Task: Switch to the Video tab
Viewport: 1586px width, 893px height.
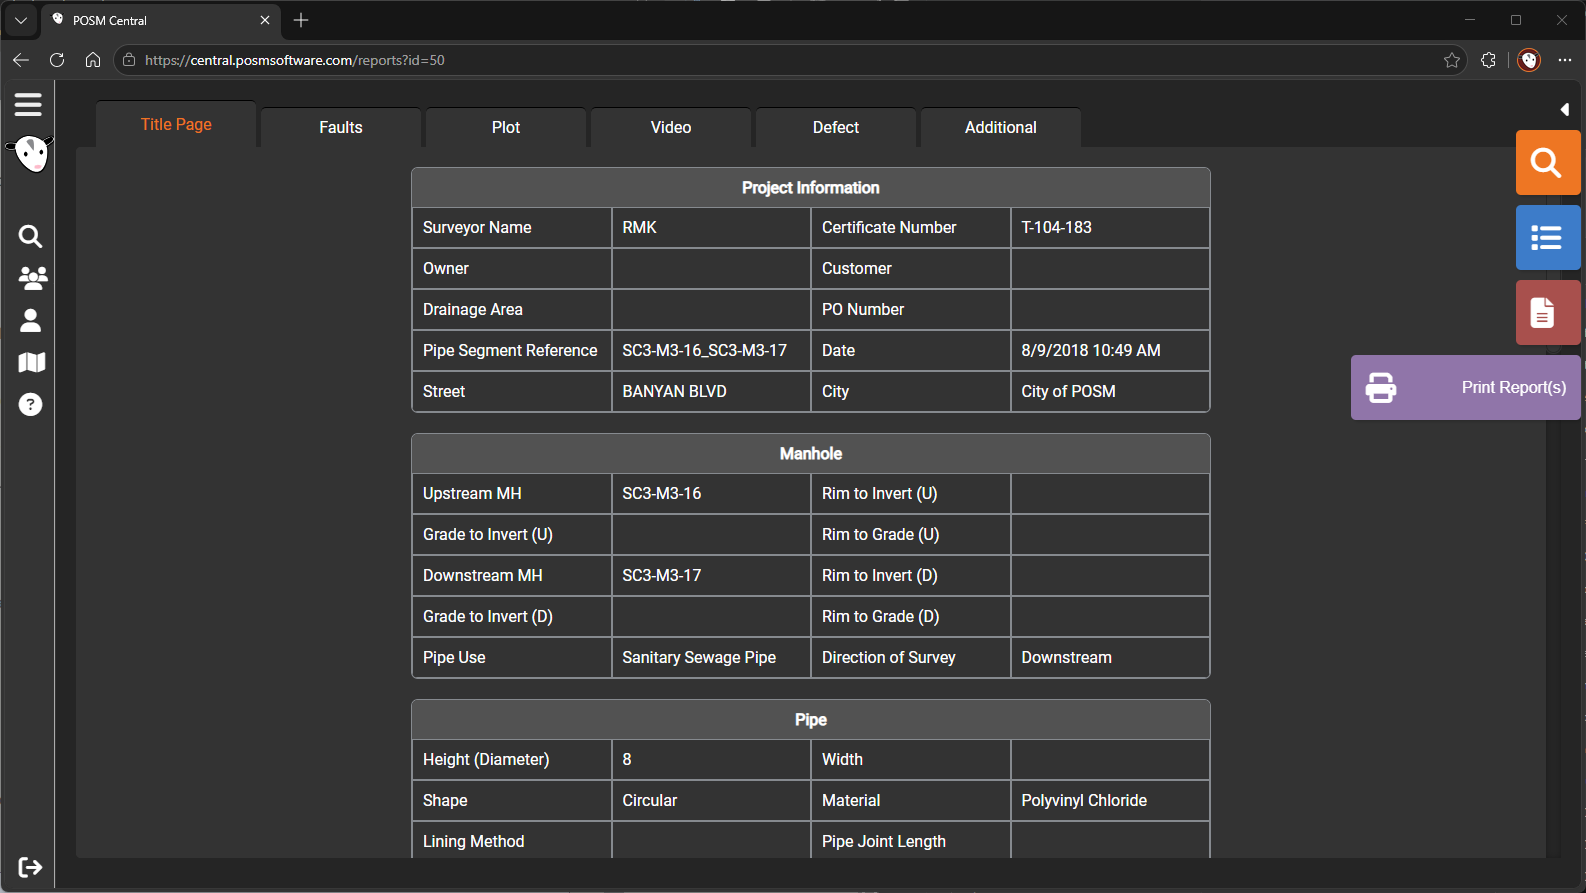Action: pos(671,127)
